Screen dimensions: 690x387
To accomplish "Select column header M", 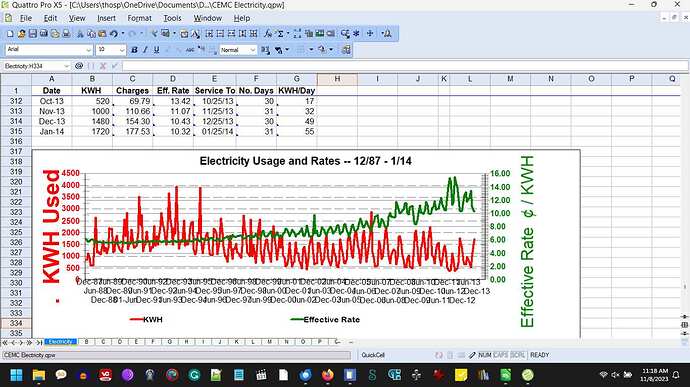I will coord(510,79).
